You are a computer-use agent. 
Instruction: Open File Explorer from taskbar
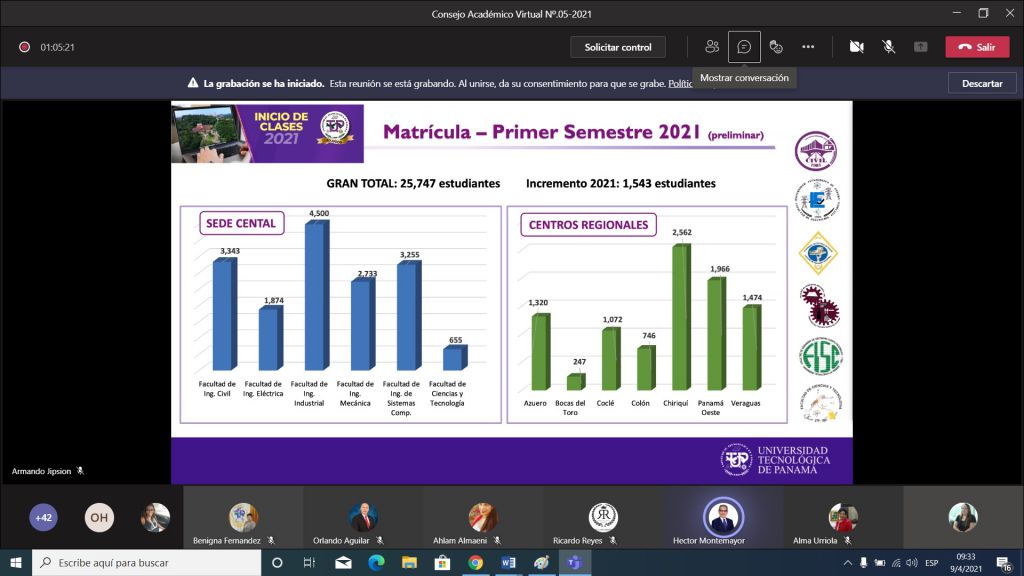coord(409,562)
